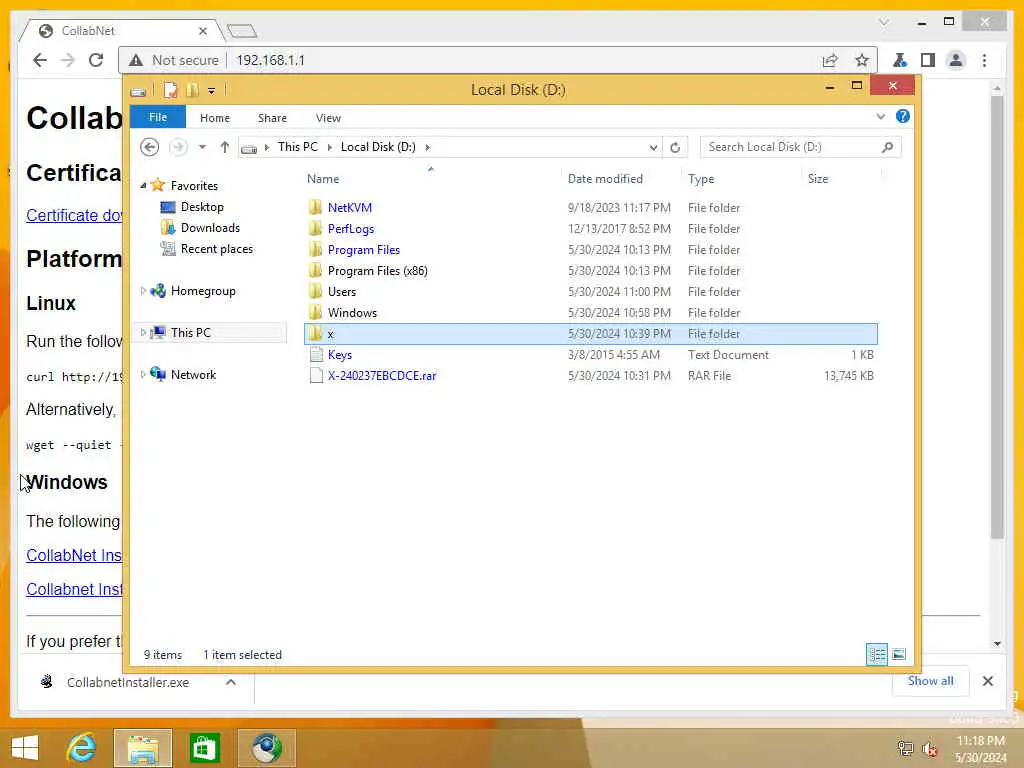Open a new Chrome tab
This screenshot has width=1024, height=768.
point(242,31)
